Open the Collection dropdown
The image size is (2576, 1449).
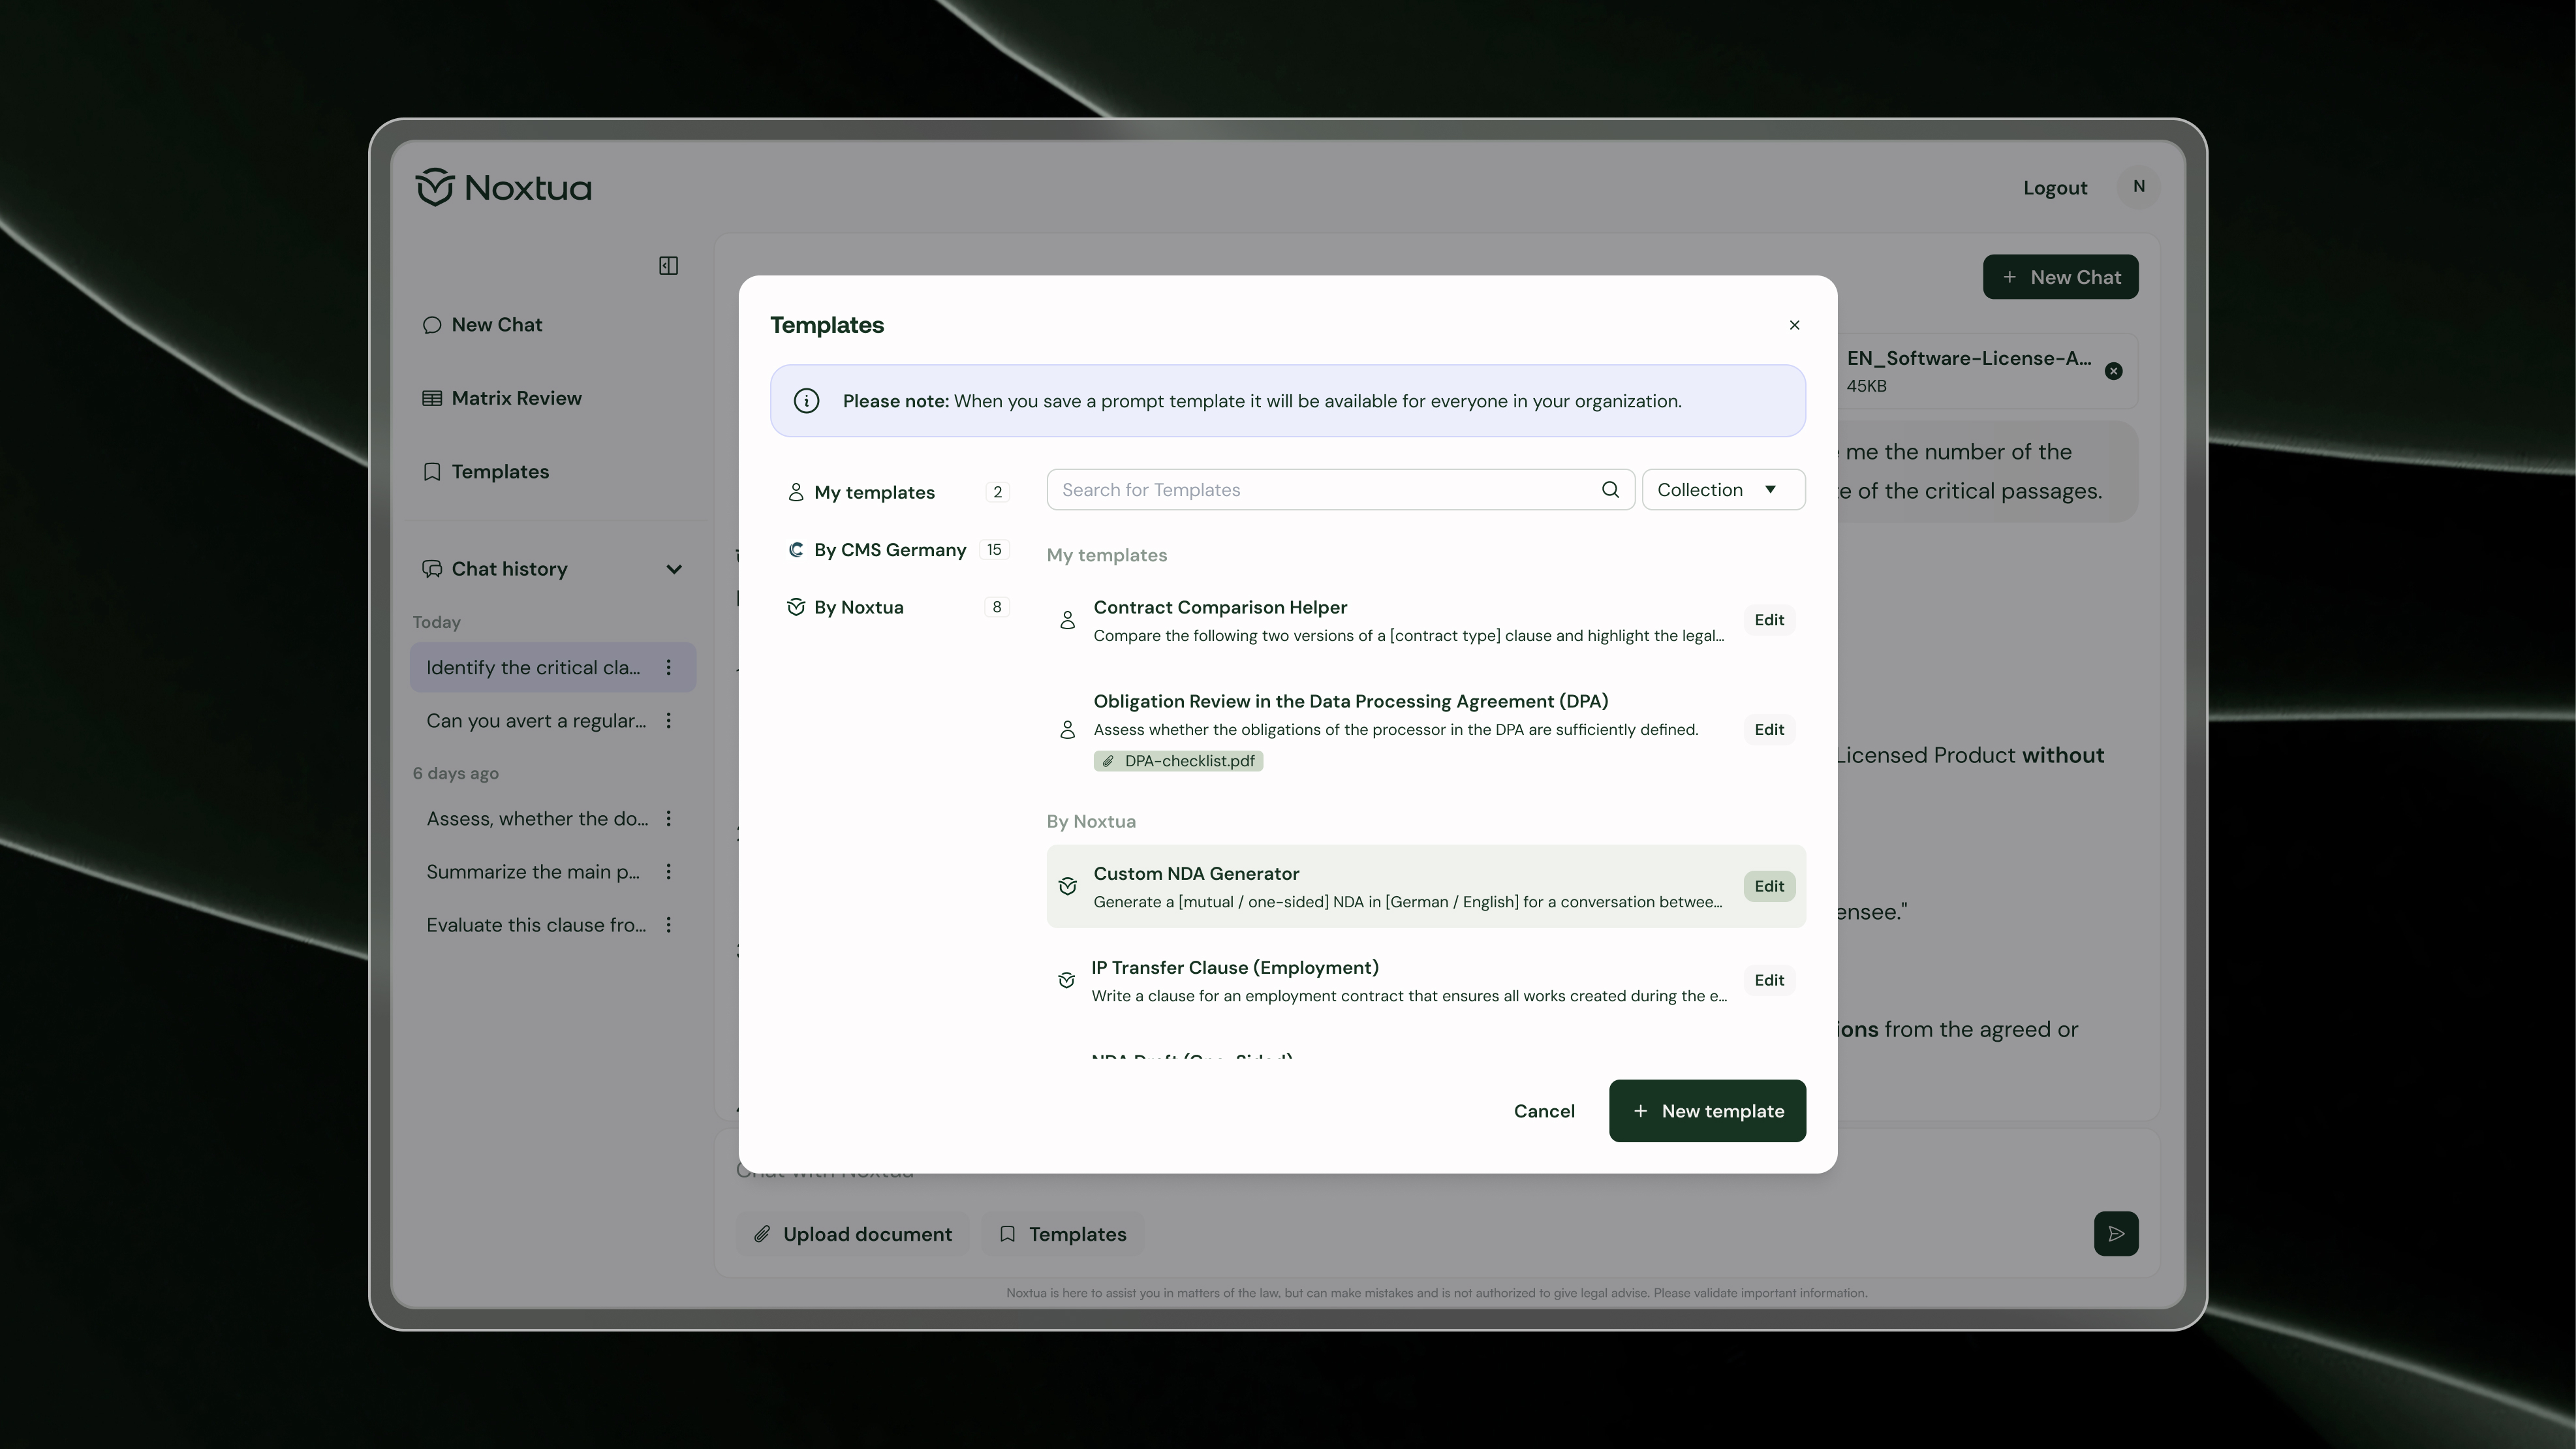pyautogui.click(x=1722, y=489)
